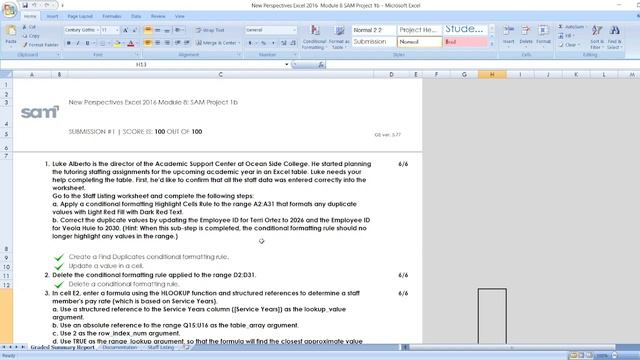Viewport: 640px width, 360px height.
Task: Click AutoSum in Editing group
Action: (x=572, y=27)
